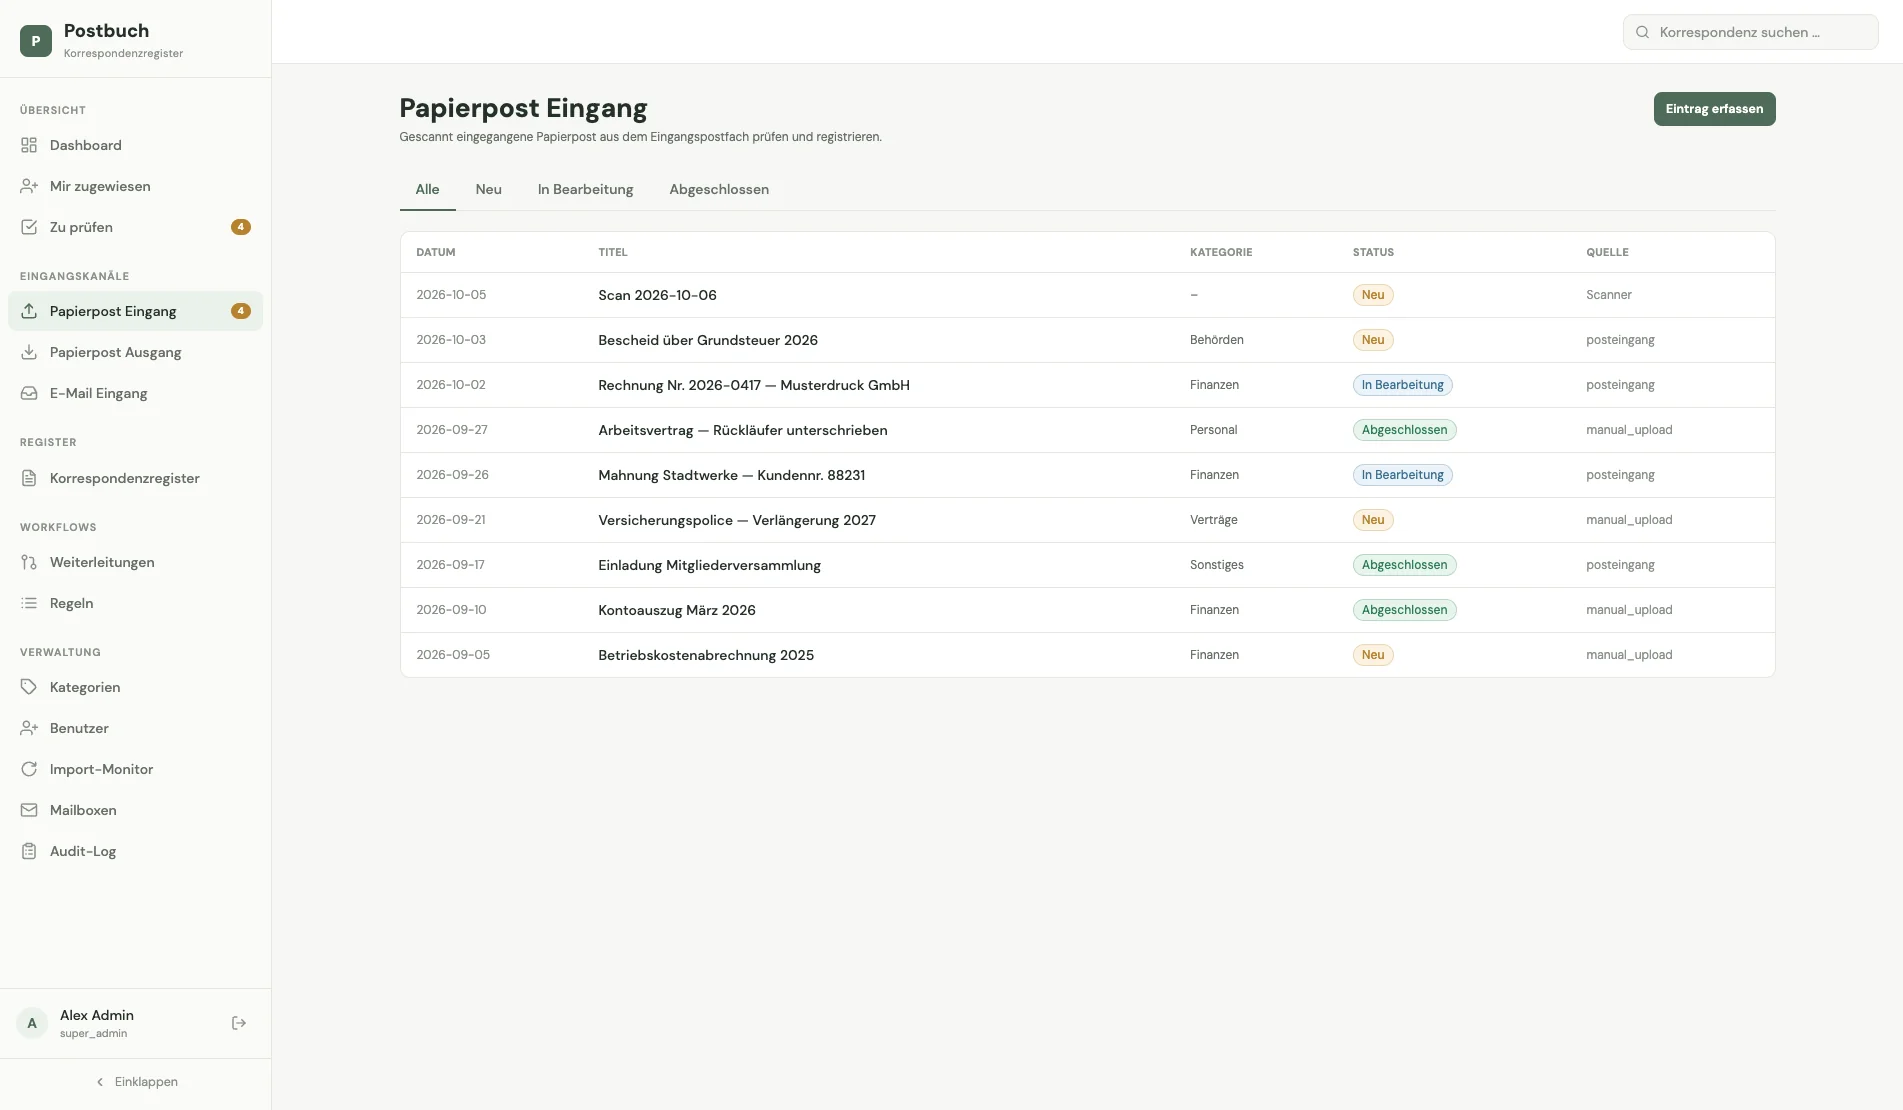This screenshot has width=1903, height=1110.
Task: Click the Papierpost Eingang upload icon
Action: point(29,311)
